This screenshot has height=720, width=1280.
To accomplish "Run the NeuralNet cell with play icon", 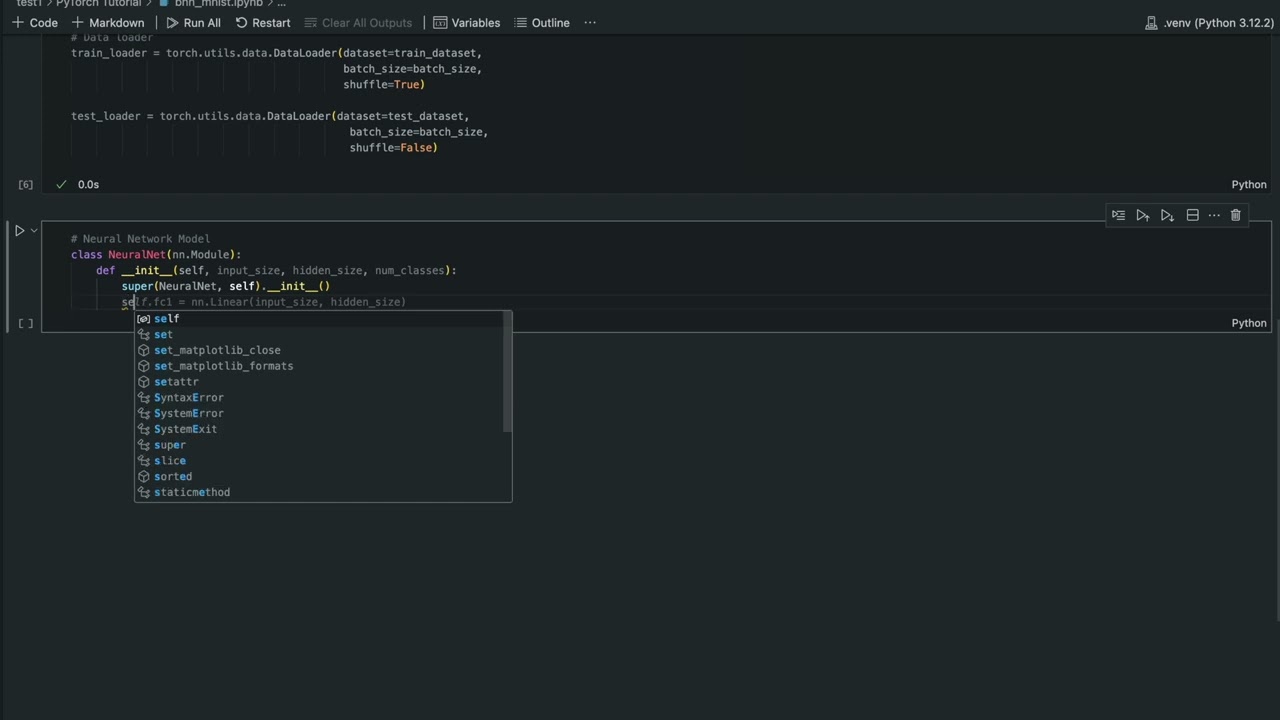I will (x=19, y=231).
